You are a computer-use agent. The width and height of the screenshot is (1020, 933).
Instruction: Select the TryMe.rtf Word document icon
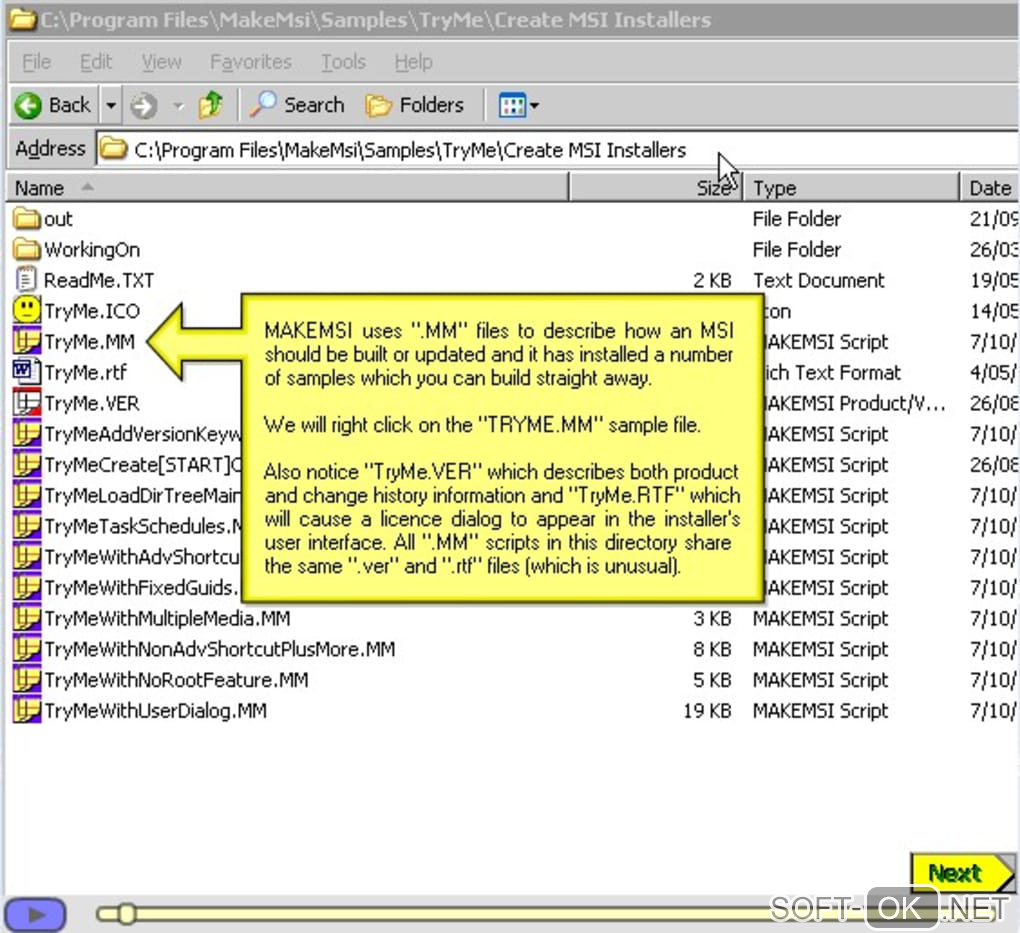tap(25, 372)
